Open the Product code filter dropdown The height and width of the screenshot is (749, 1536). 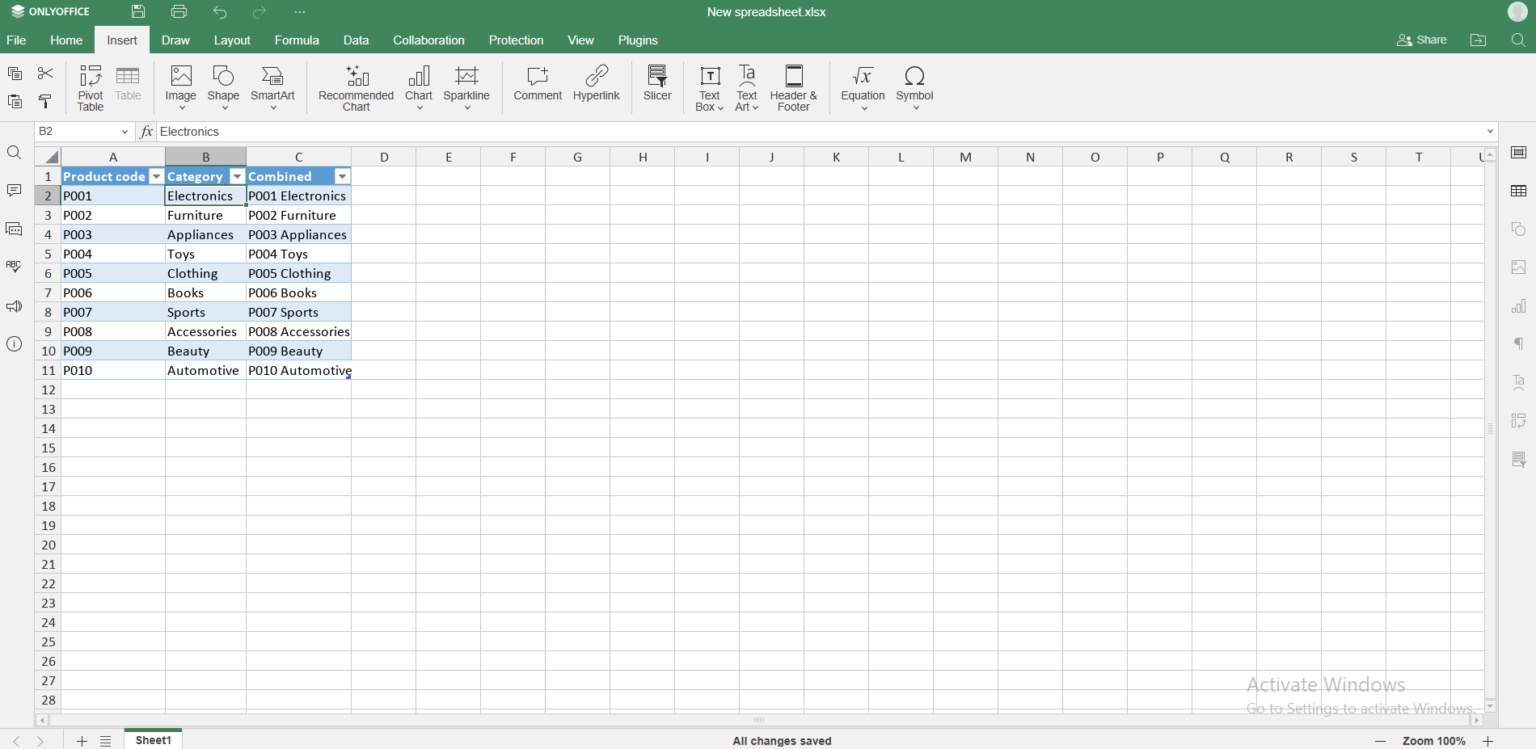point(156,176)
